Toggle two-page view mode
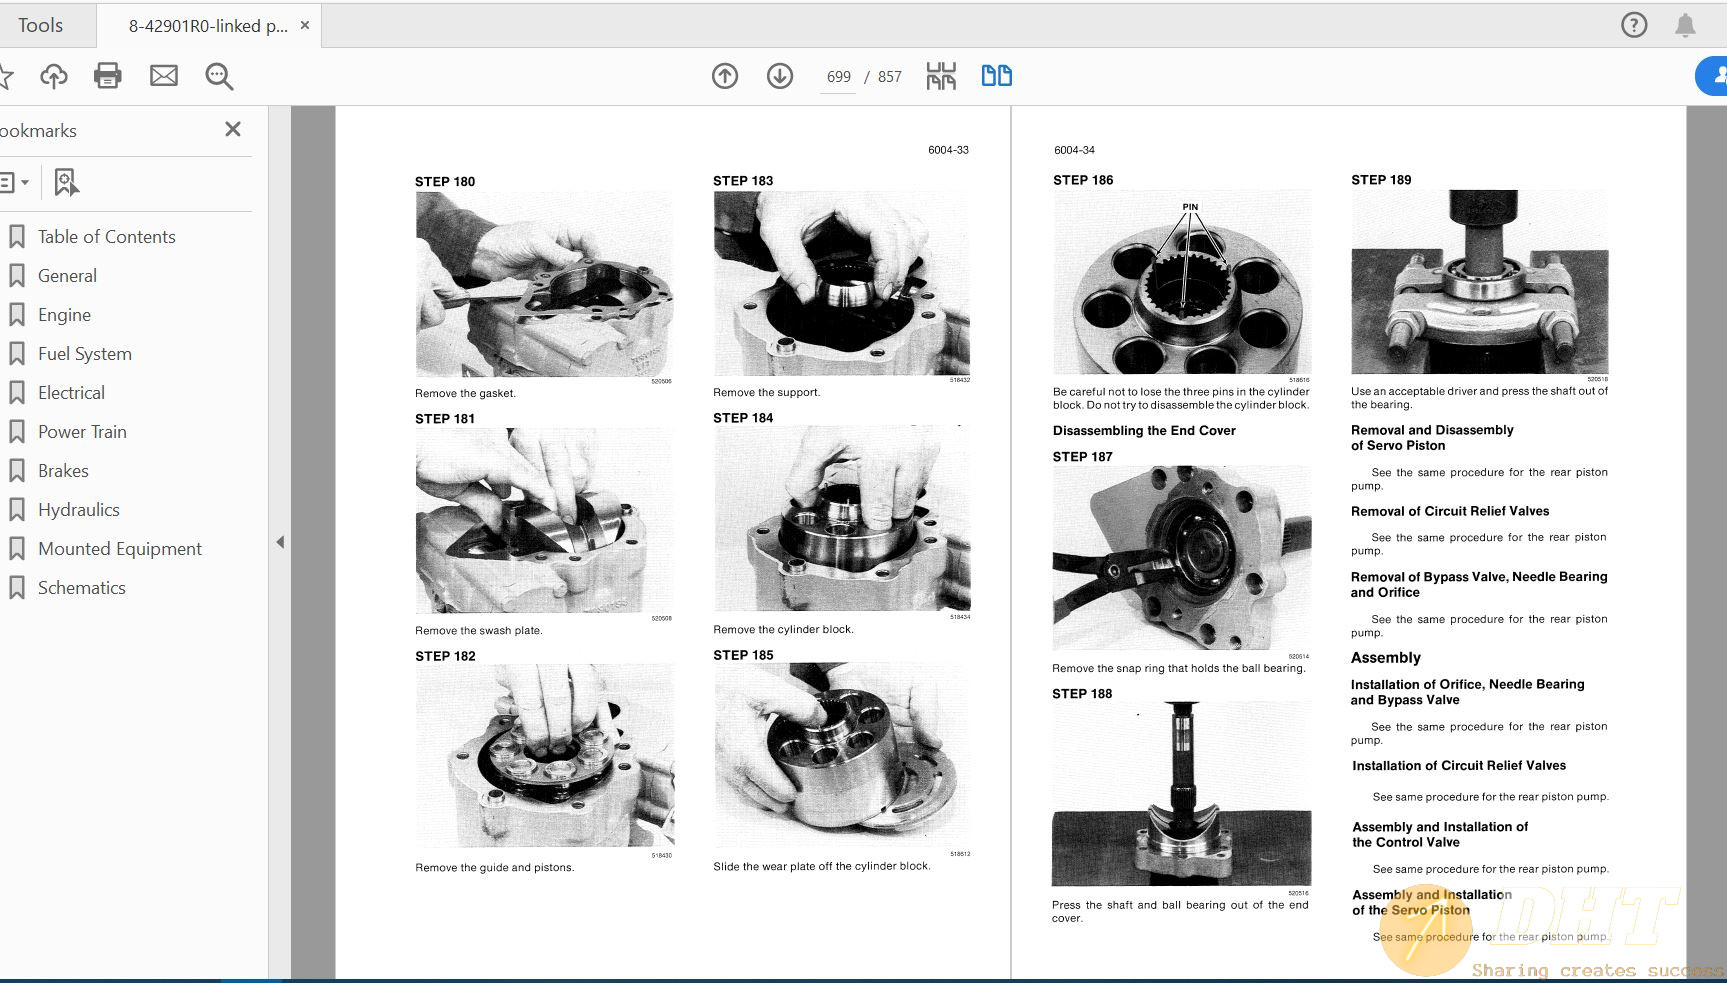1727x983 pixels. pyautogui.click(x=996, y=76)
